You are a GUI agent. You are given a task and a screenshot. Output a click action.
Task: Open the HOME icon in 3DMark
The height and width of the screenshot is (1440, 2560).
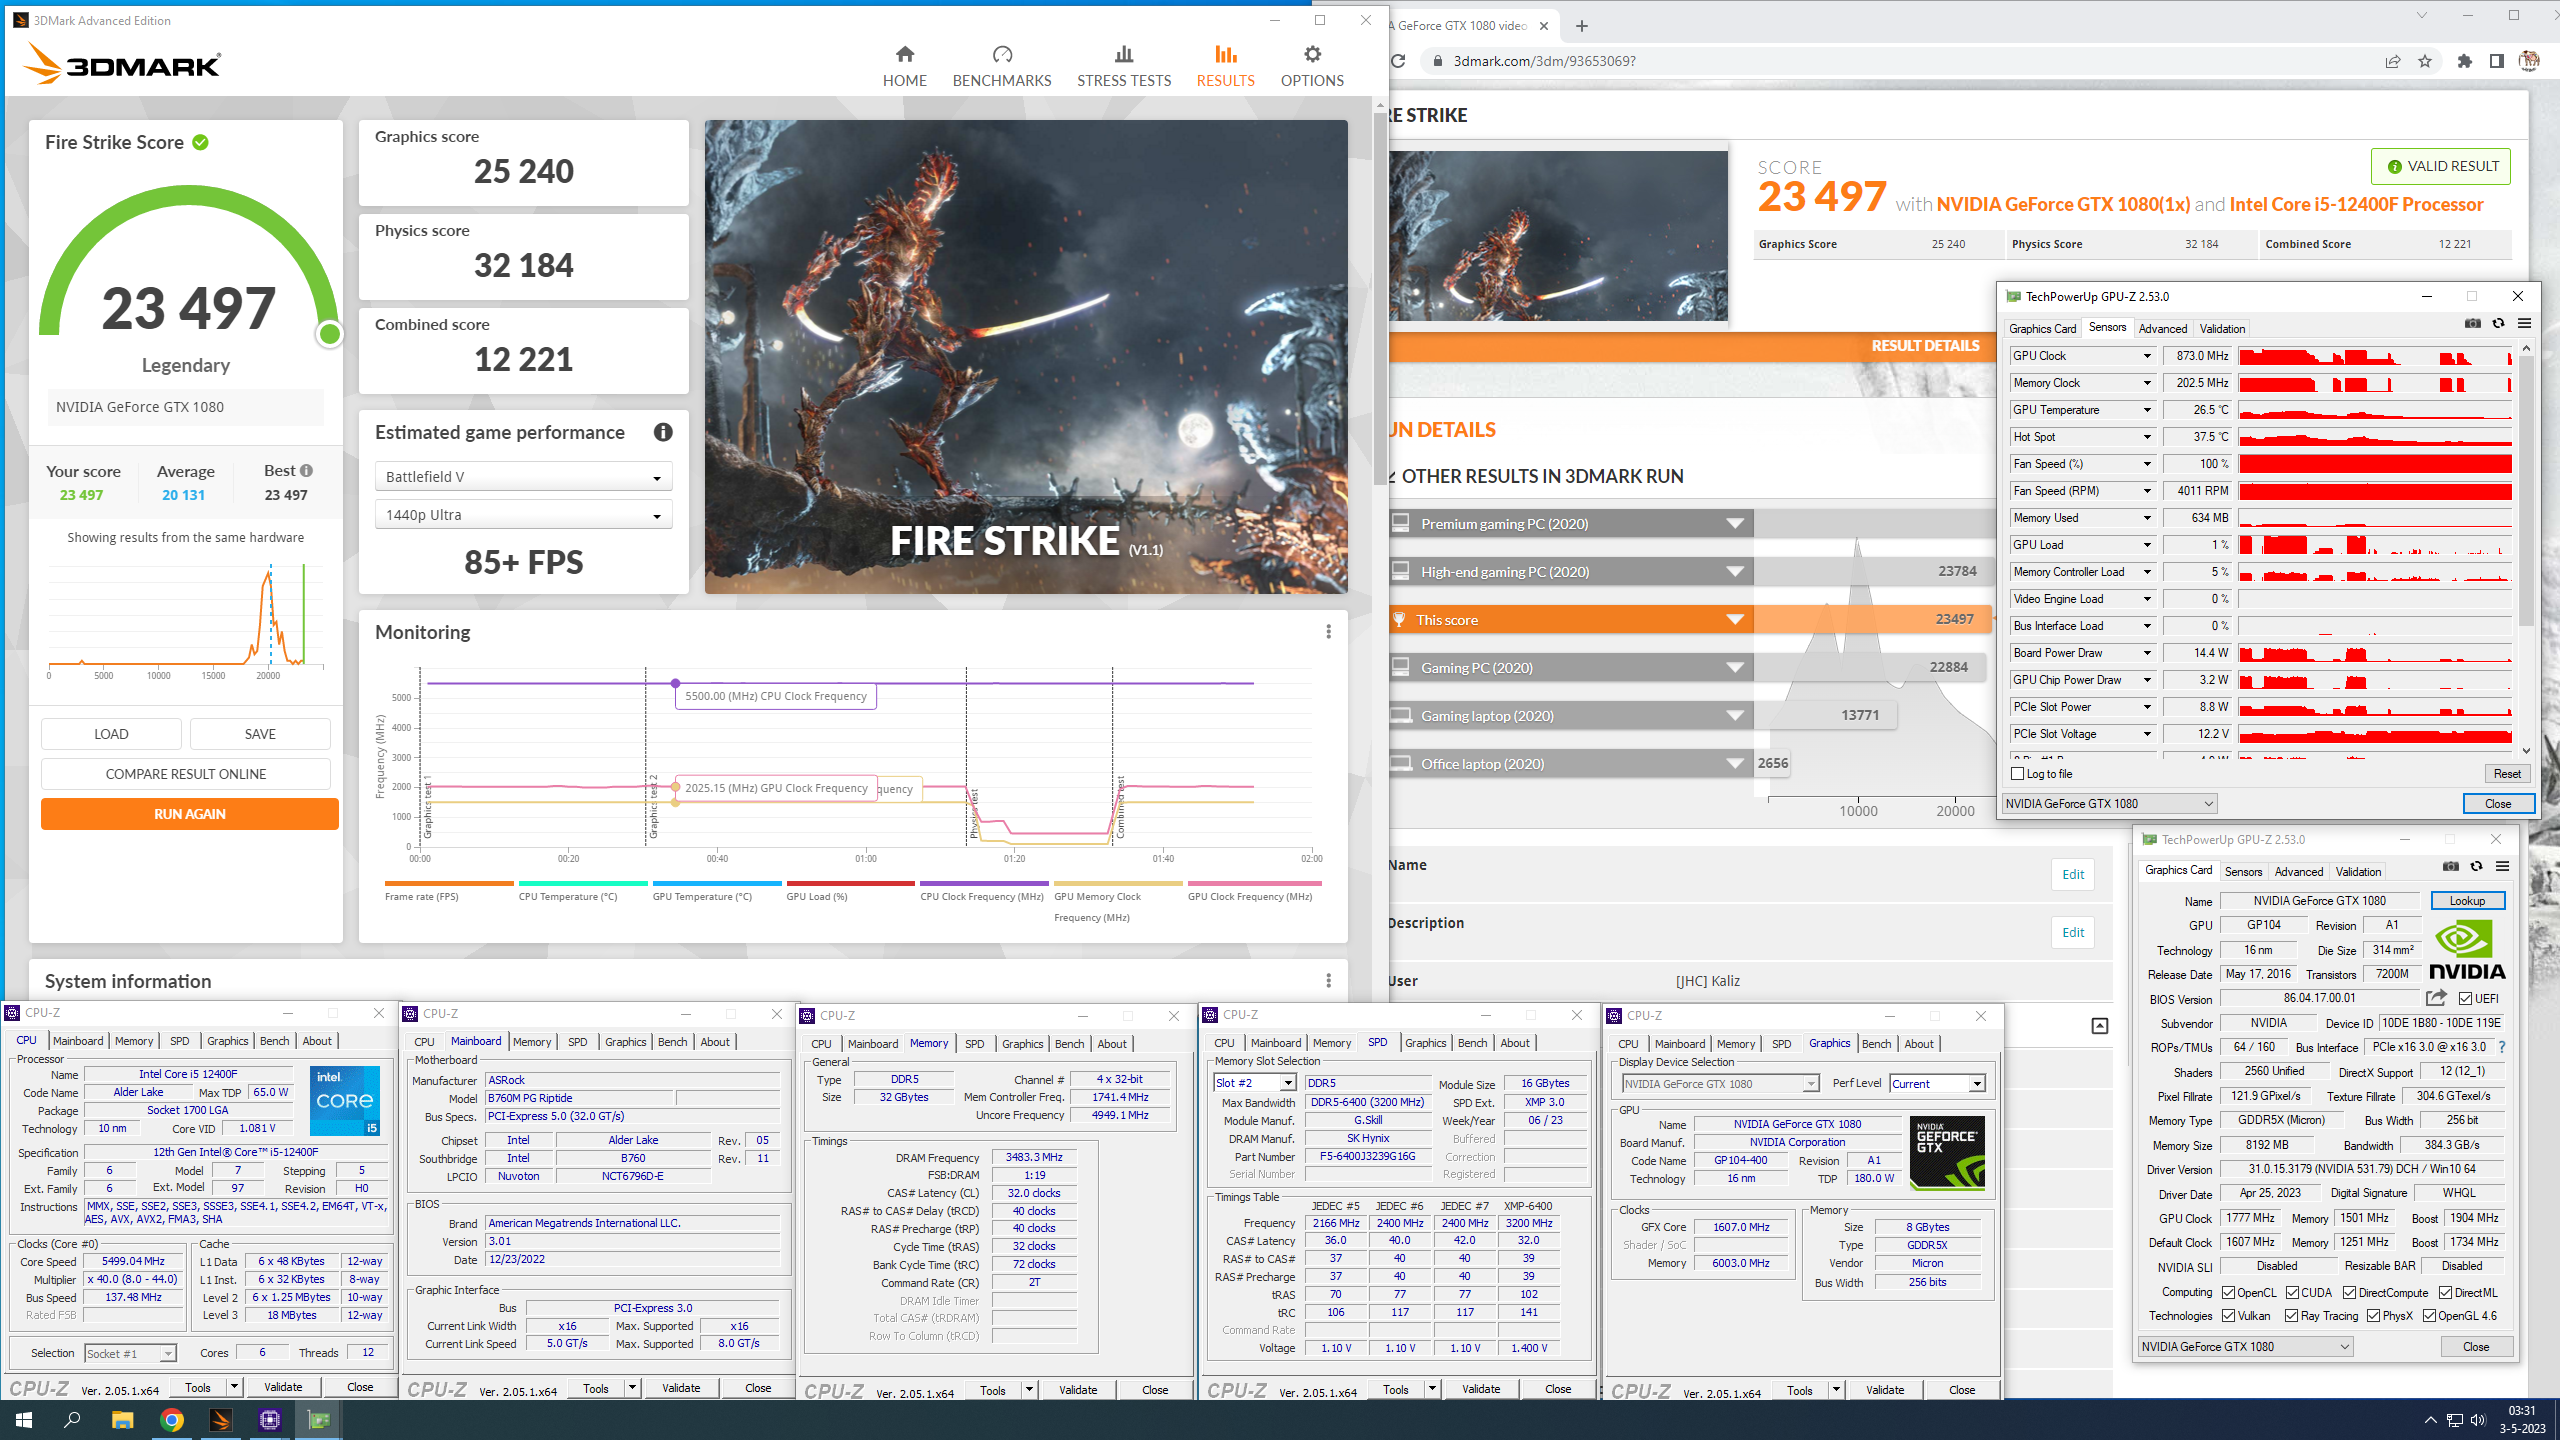(904, 66)
